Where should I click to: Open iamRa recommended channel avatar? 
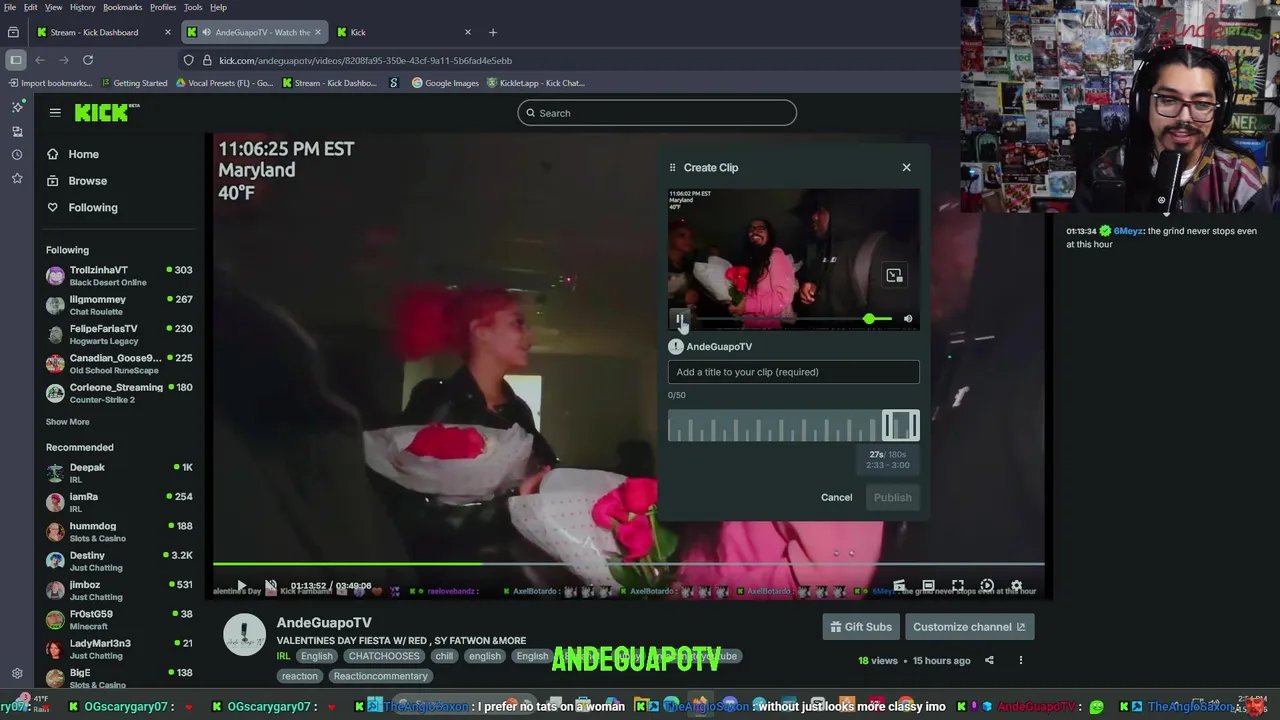pos(55,502)
